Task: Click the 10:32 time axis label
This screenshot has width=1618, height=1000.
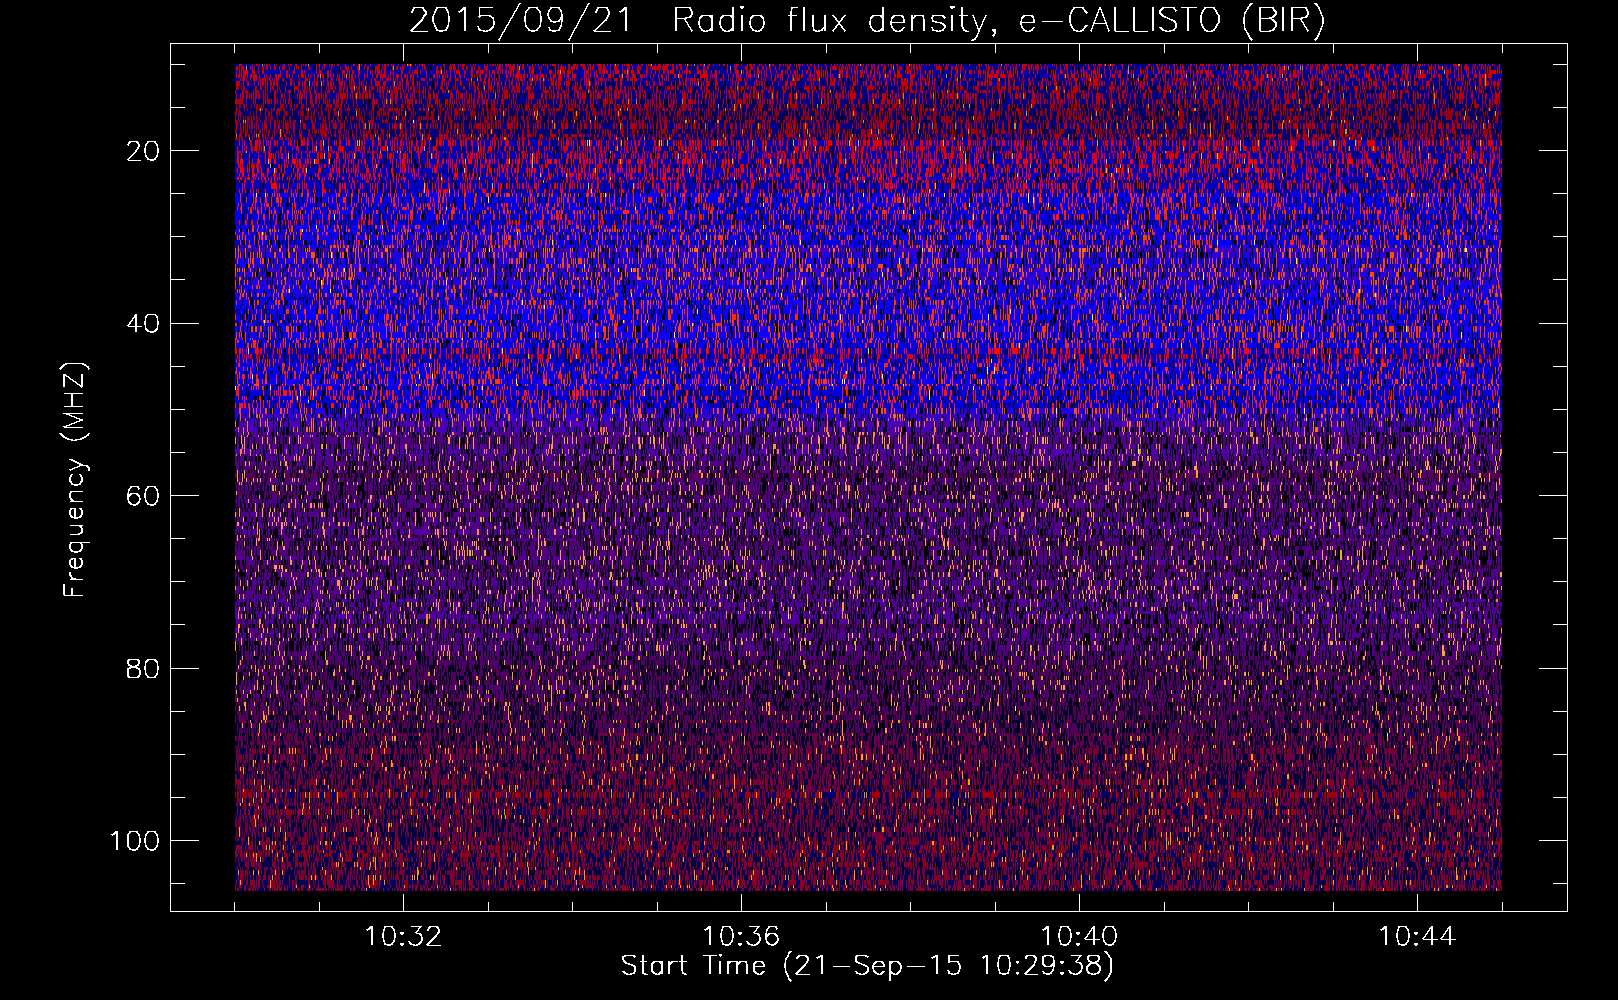Action: [403, 937]
